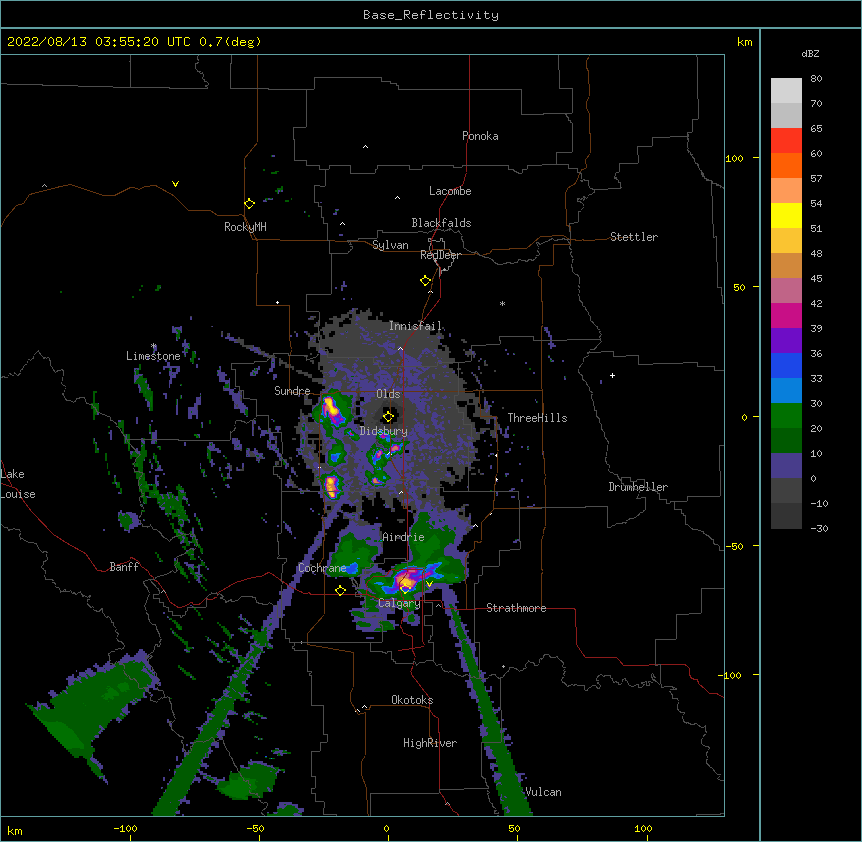Click the Airdrie city label
This screenshot has width=862, height=842.
coord(404,537)
